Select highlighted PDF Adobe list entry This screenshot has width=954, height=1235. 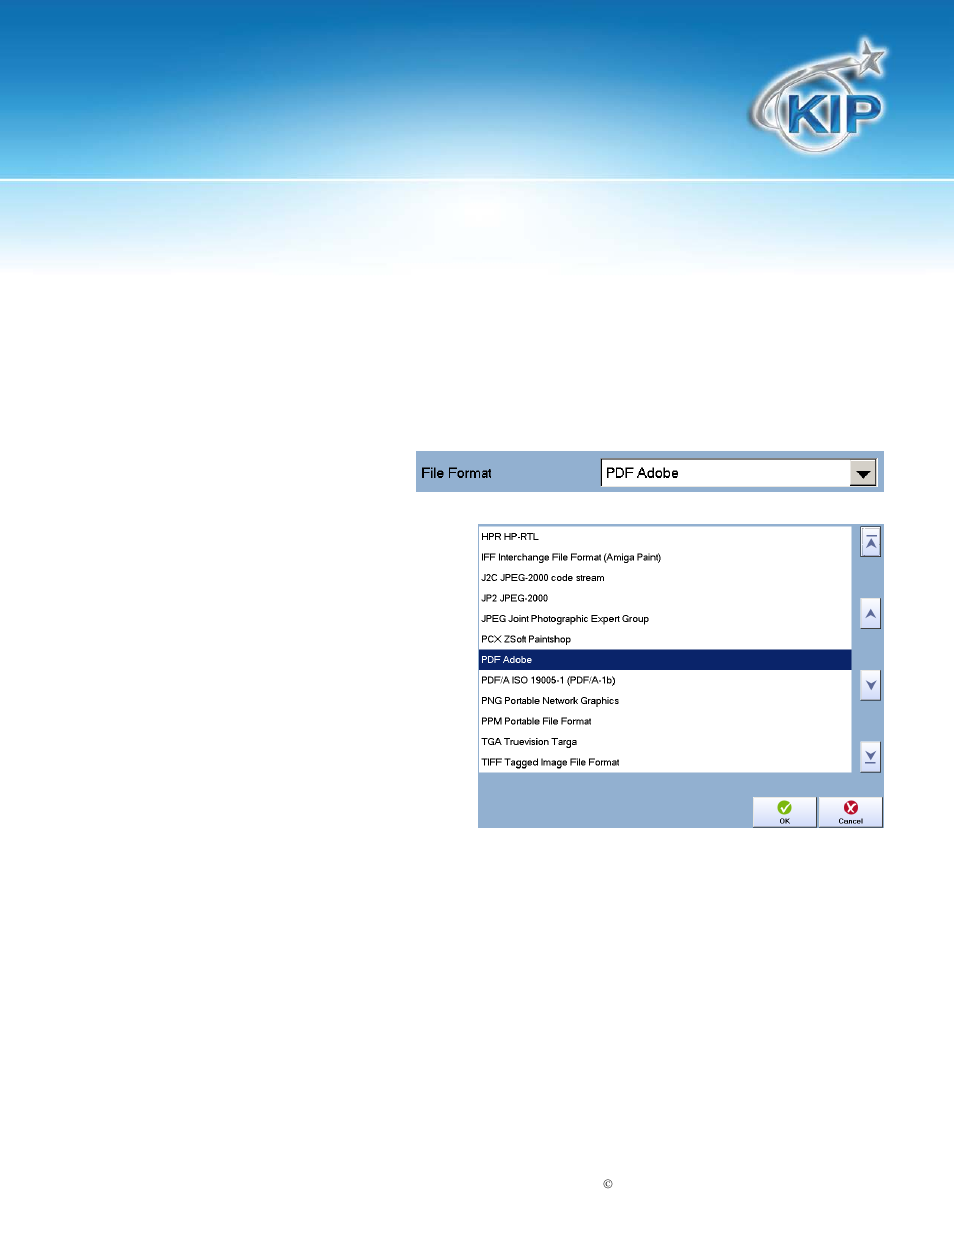(x=665, y=660)
